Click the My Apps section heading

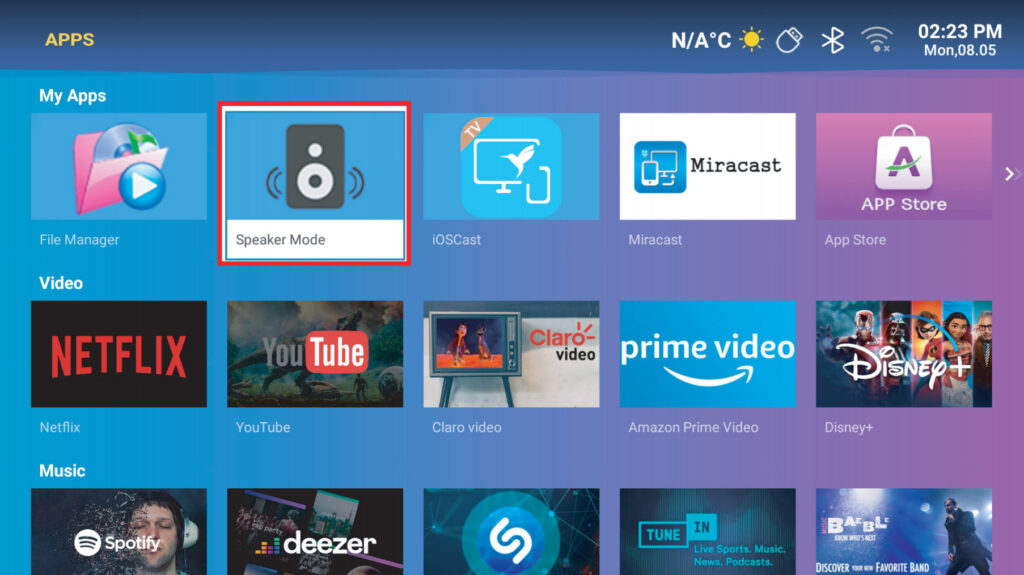pos(72,96)
